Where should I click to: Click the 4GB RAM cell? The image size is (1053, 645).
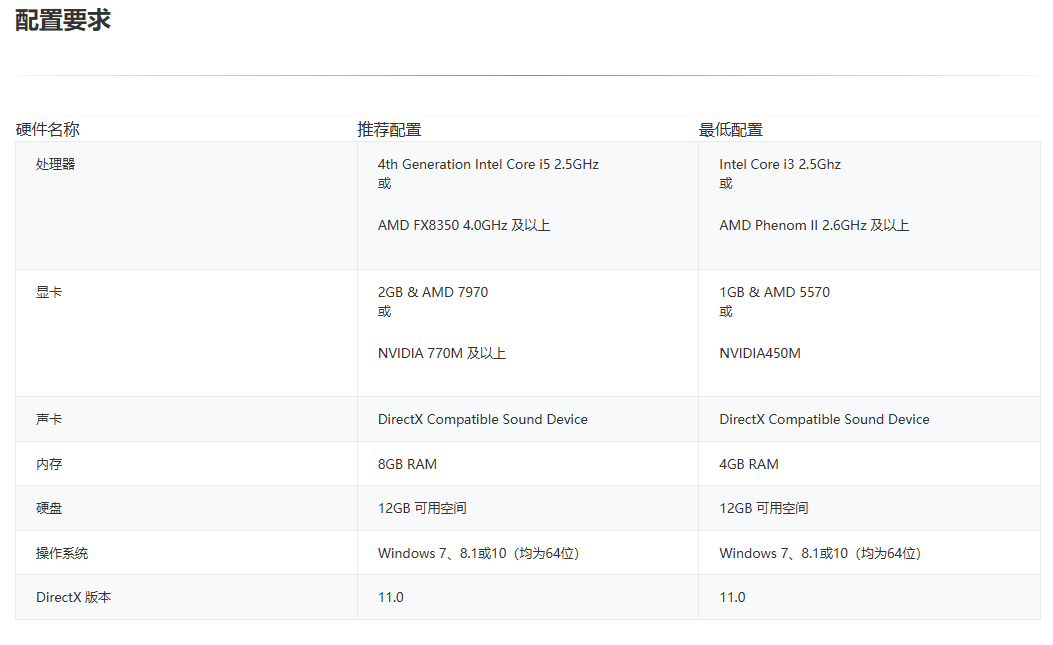tap(749, 464)
